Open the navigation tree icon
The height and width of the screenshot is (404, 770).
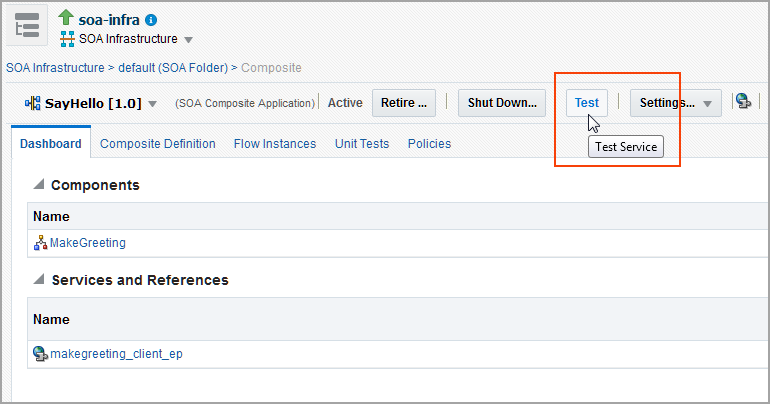27,26
